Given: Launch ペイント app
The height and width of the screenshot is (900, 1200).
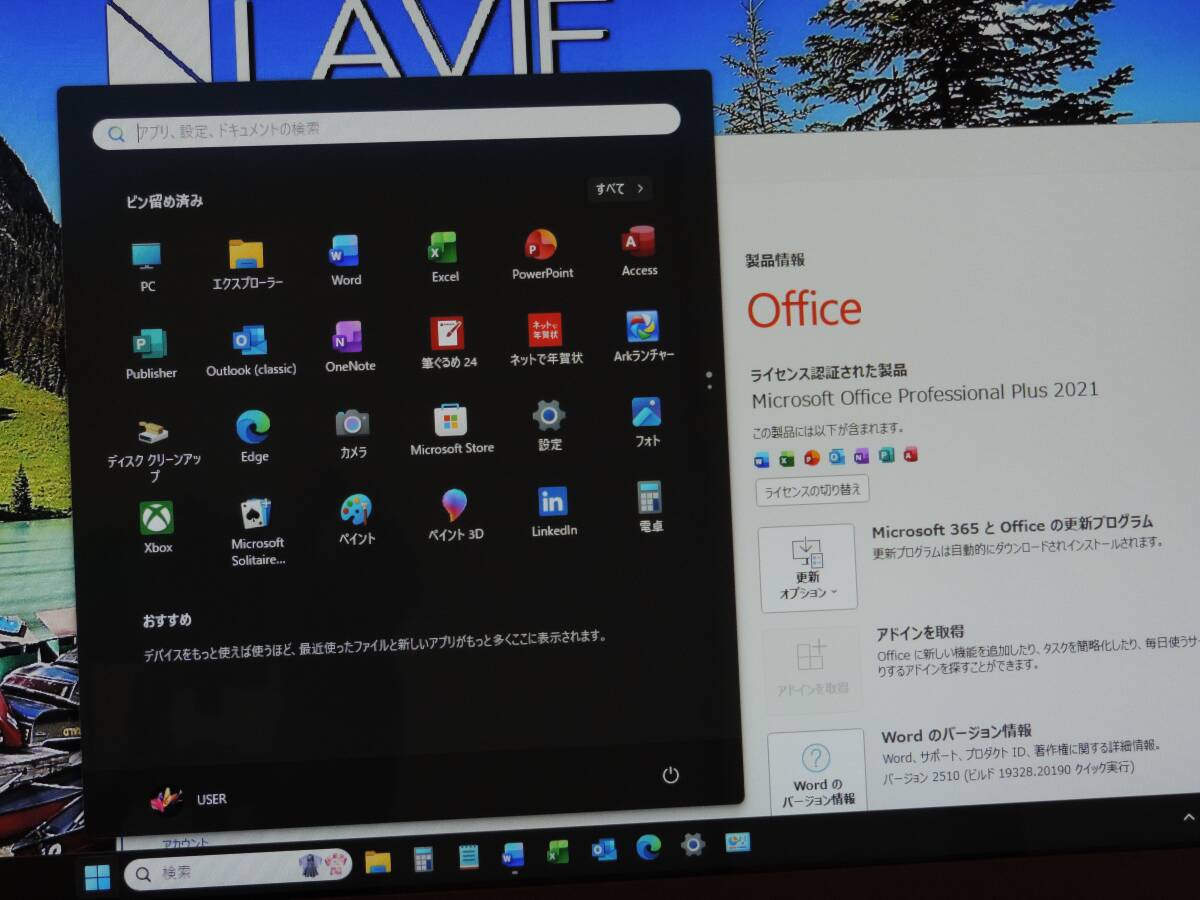Looking at the screenshot, I should [356, 519].
